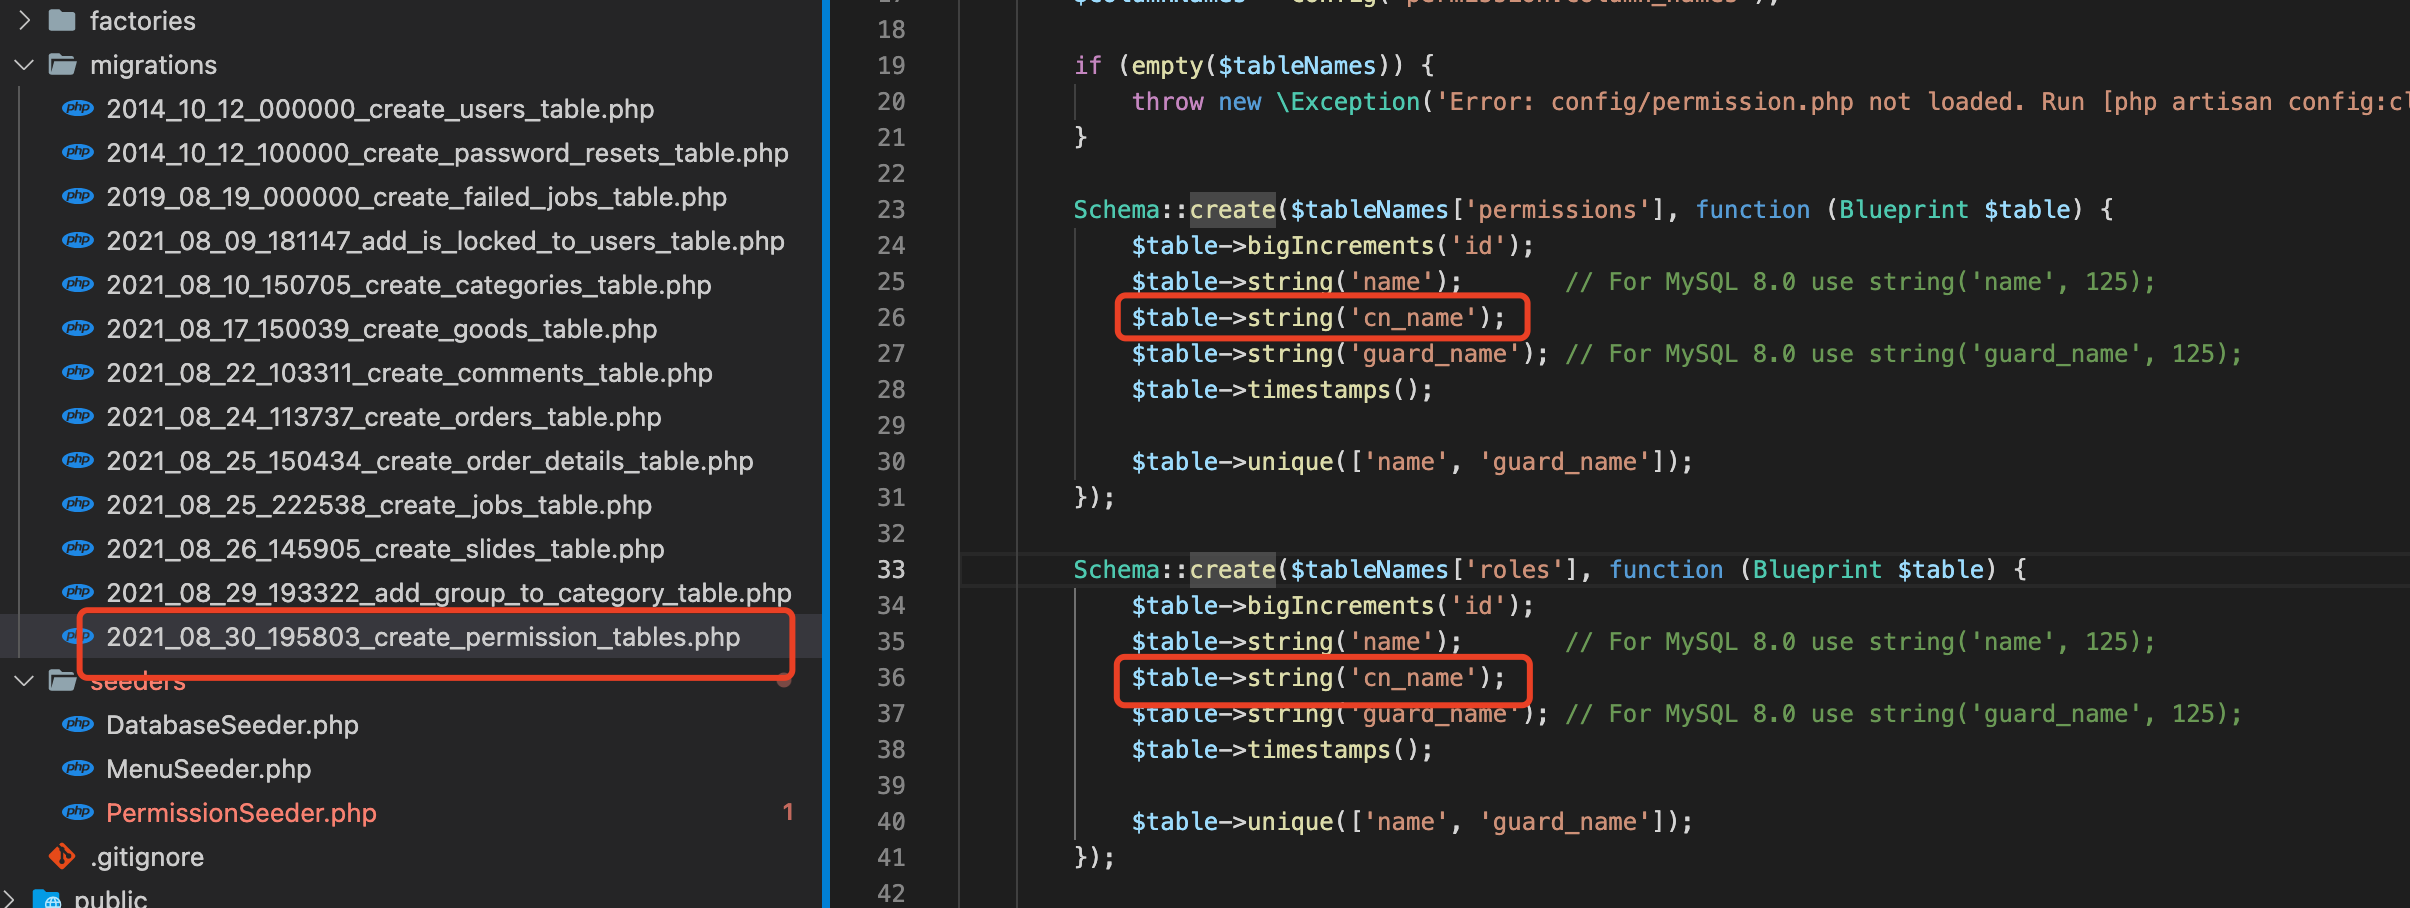The width and height of the screenshot is (2410, 908).
Task: Select the migrations folder label
Action: click(x=153, y=65)
